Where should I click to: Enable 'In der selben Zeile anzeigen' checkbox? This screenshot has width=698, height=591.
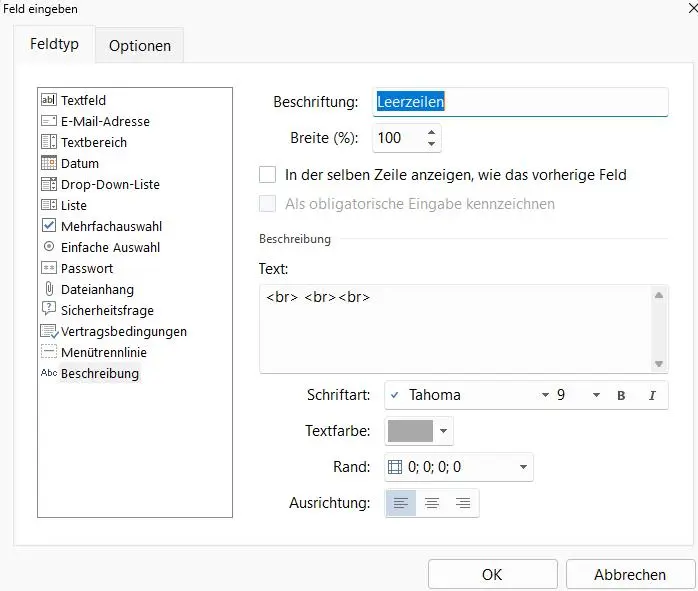click(x=267, y=175)
